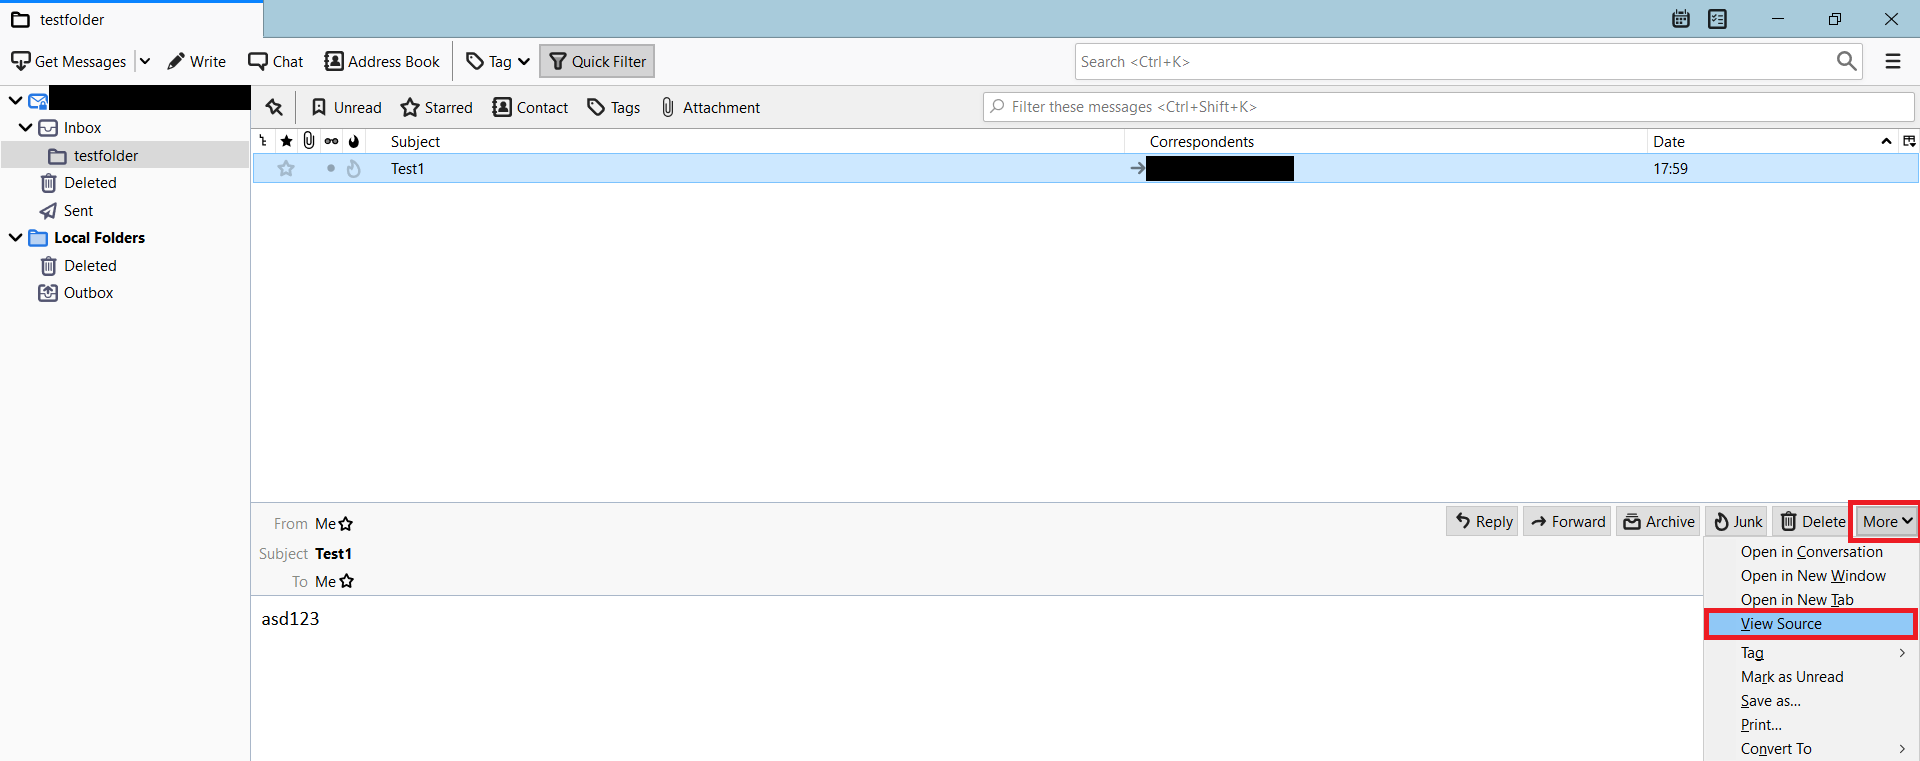Viewport: 1920px width, 761px height.
Task: Choose Open in New Tab
Action: (x=1811, y=600)
